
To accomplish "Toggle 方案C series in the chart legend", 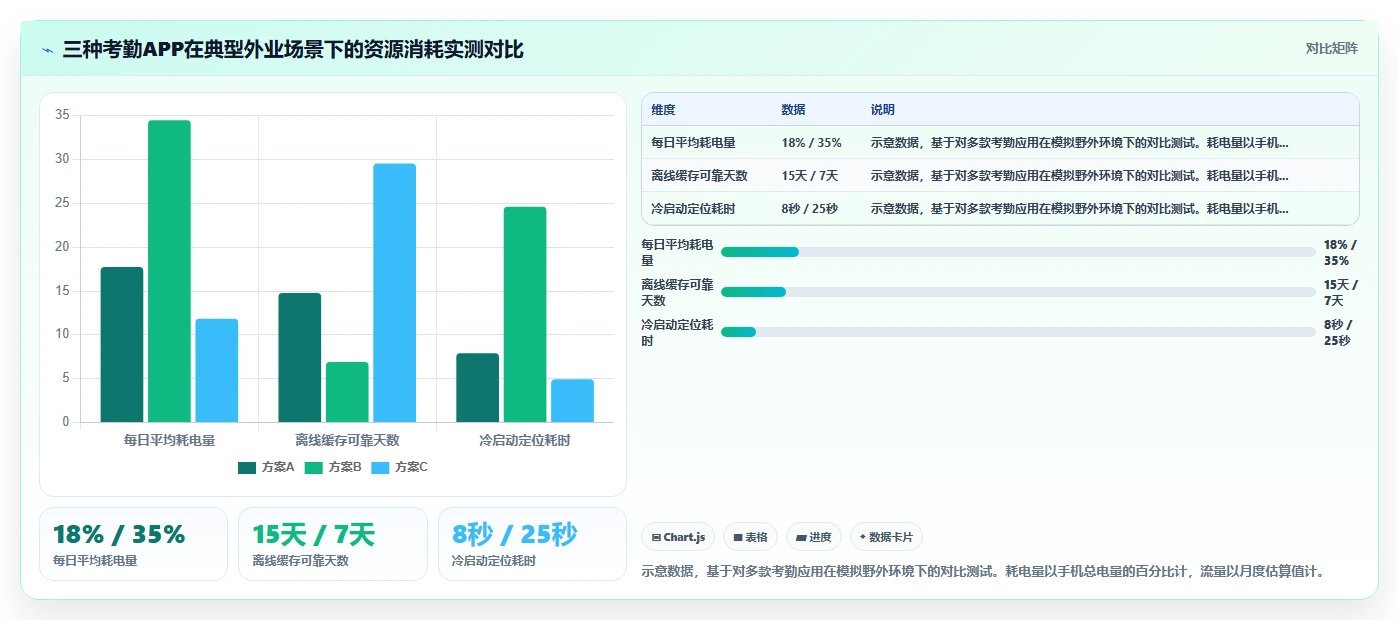I will pyautogui.click(x=399, y=467).
